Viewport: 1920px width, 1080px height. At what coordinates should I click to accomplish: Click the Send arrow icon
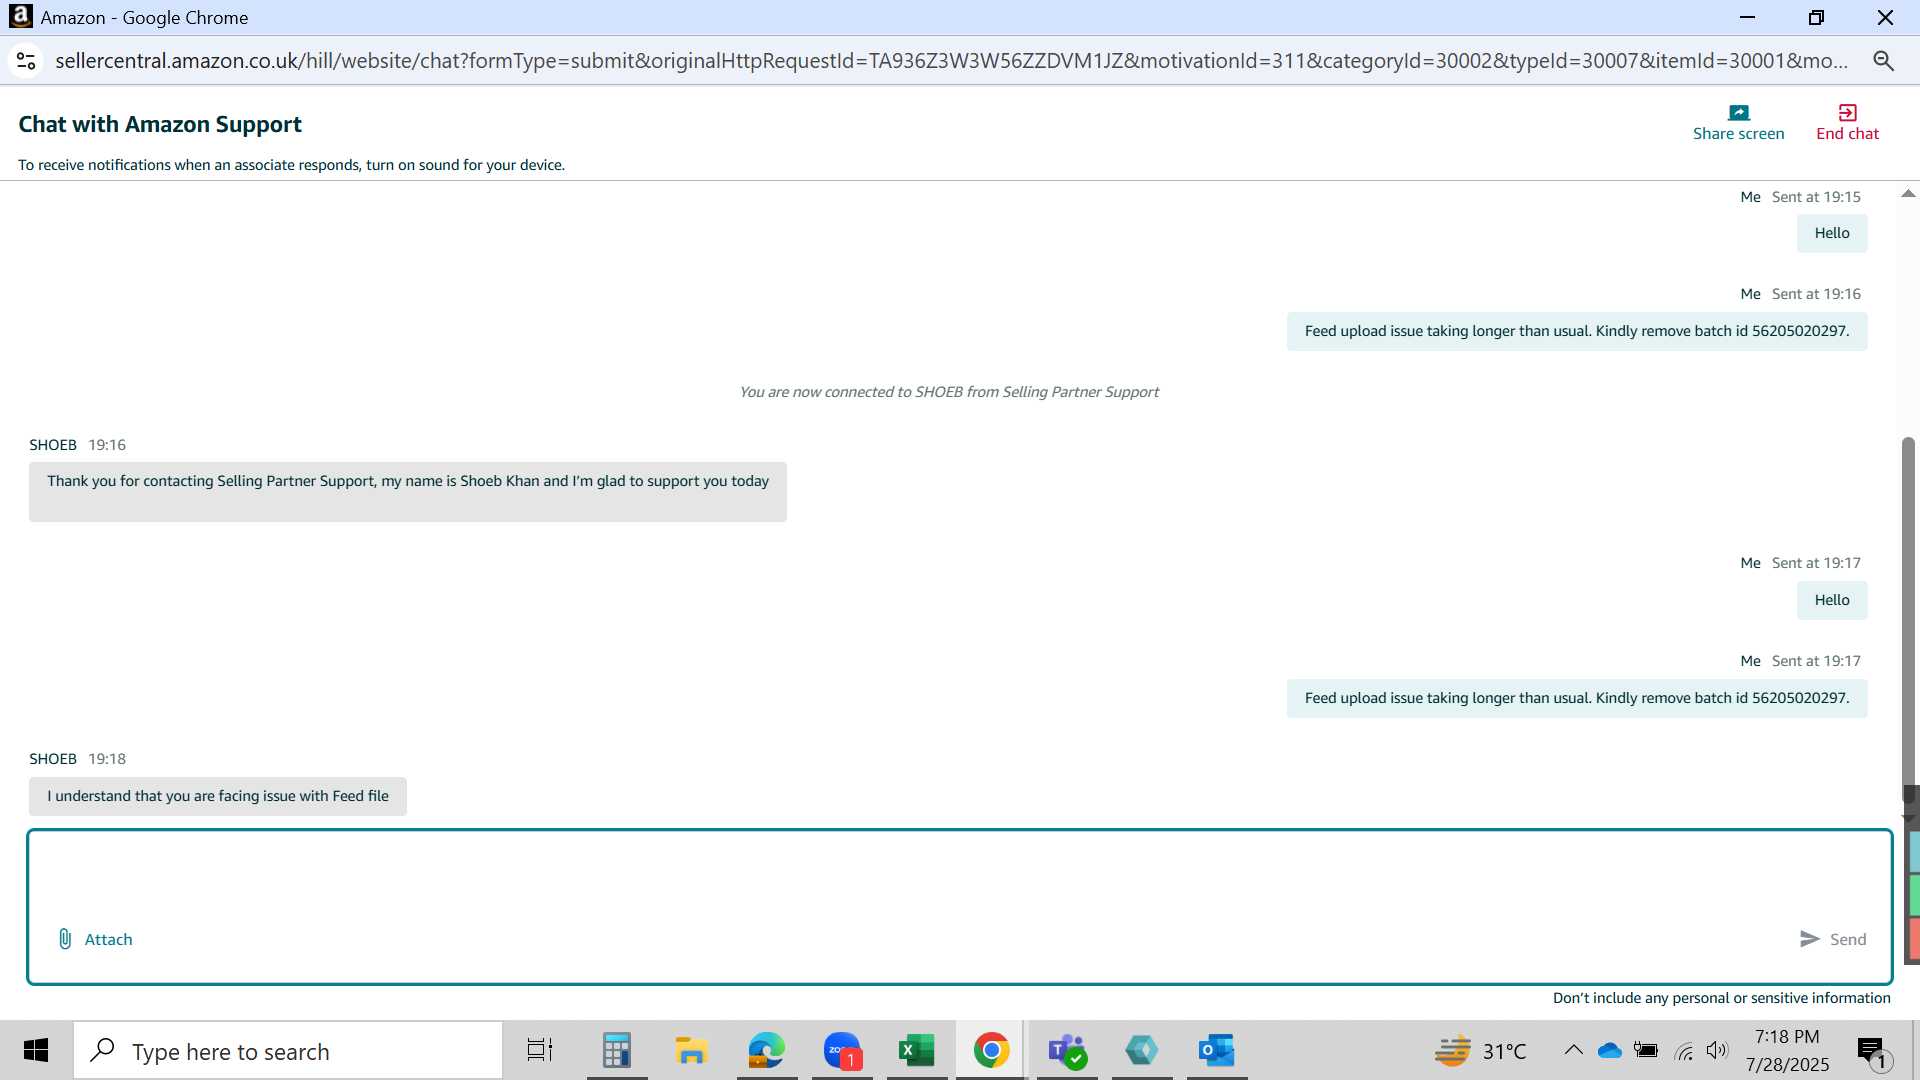tap(1809, 939)
